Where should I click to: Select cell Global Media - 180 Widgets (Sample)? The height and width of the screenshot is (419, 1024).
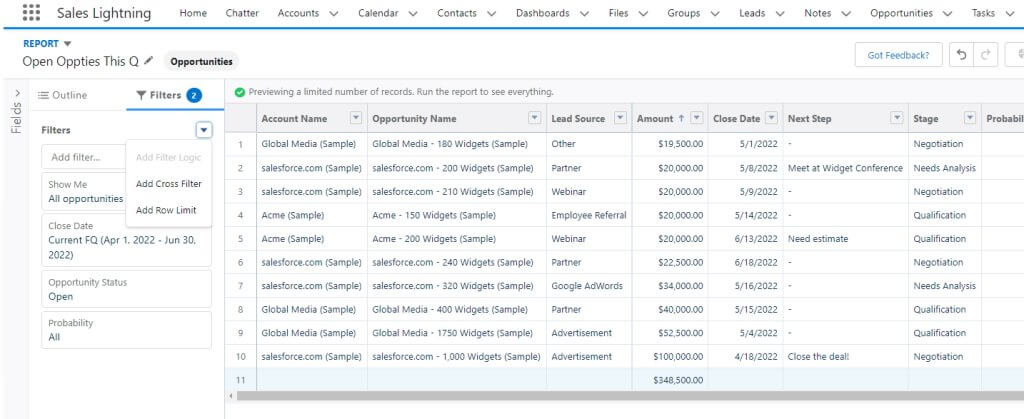[456, 144]
